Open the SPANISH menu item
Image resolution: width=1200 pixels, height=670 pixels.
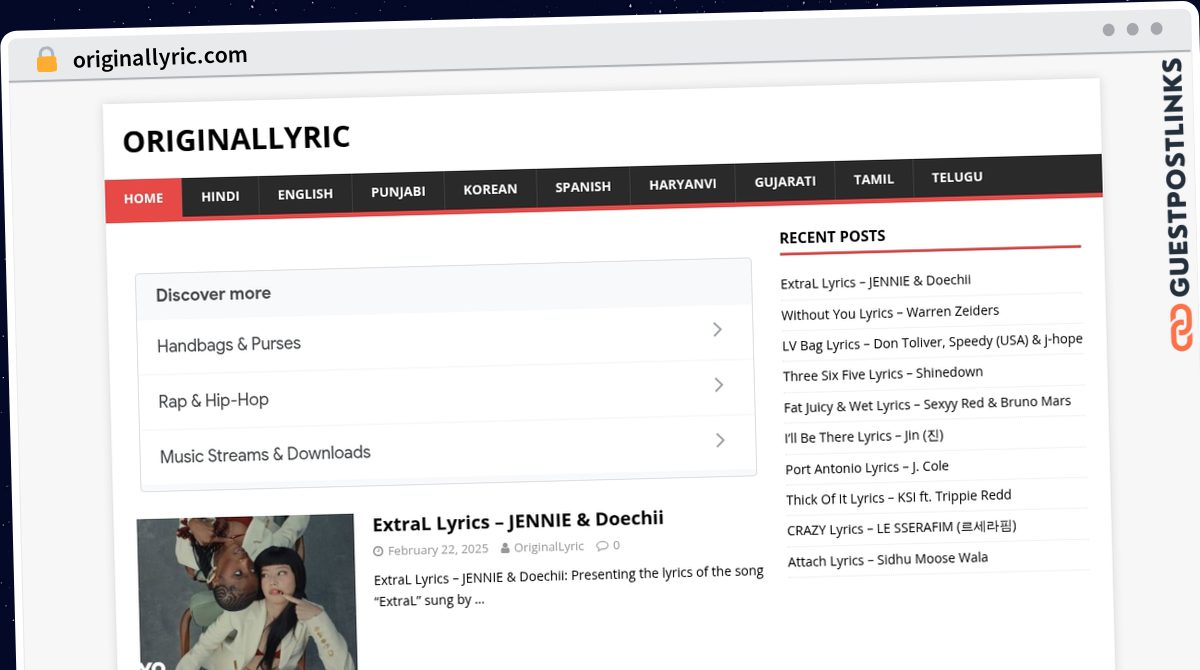[583, 187]
